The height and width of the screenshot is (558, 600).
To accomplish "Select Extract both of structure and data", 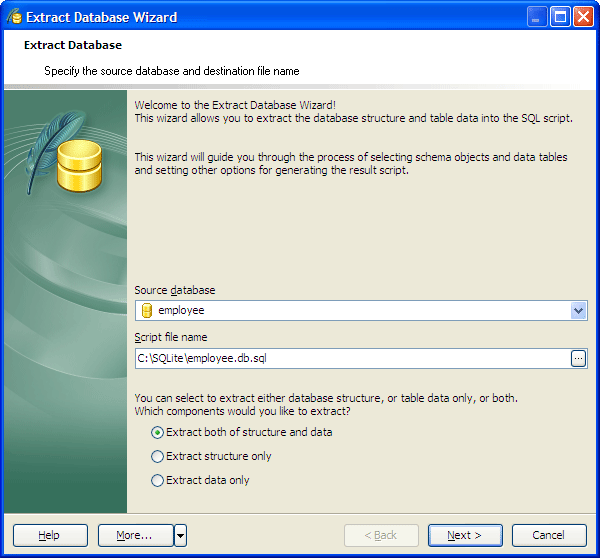I will [242, 432].
